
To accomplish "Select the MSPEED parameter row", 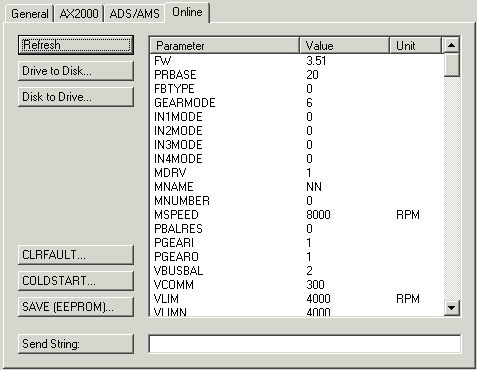I will (x=297, y=215).
